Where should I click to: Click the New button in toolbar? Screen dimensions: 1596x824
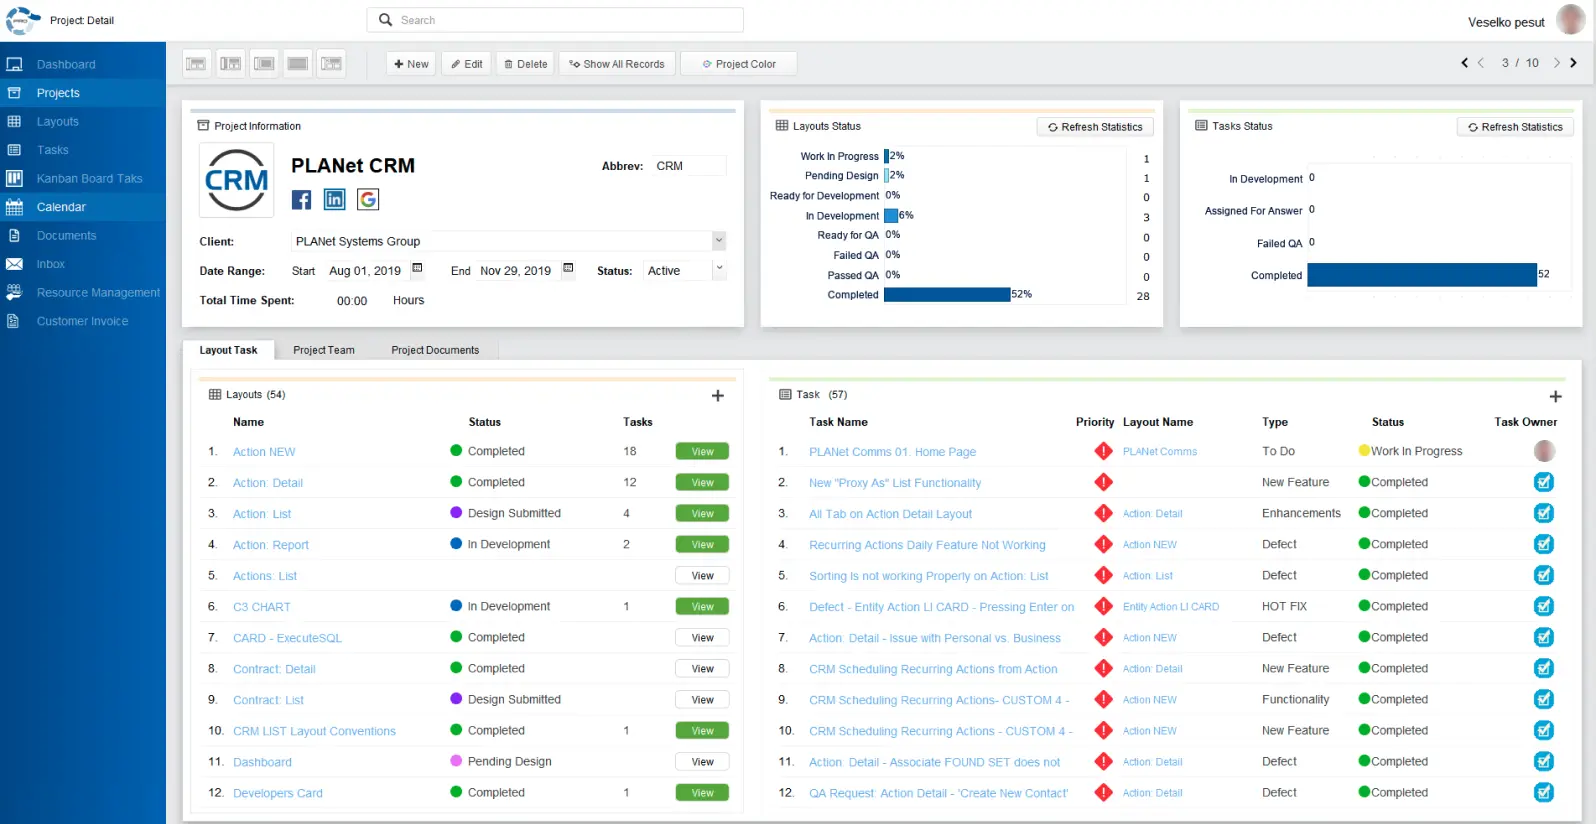tap(411, 64)
